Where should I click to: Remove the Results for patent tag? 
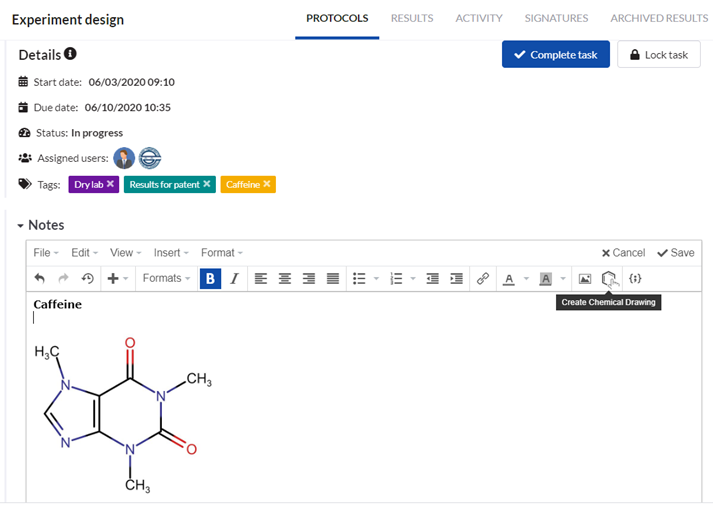(206, 184)
